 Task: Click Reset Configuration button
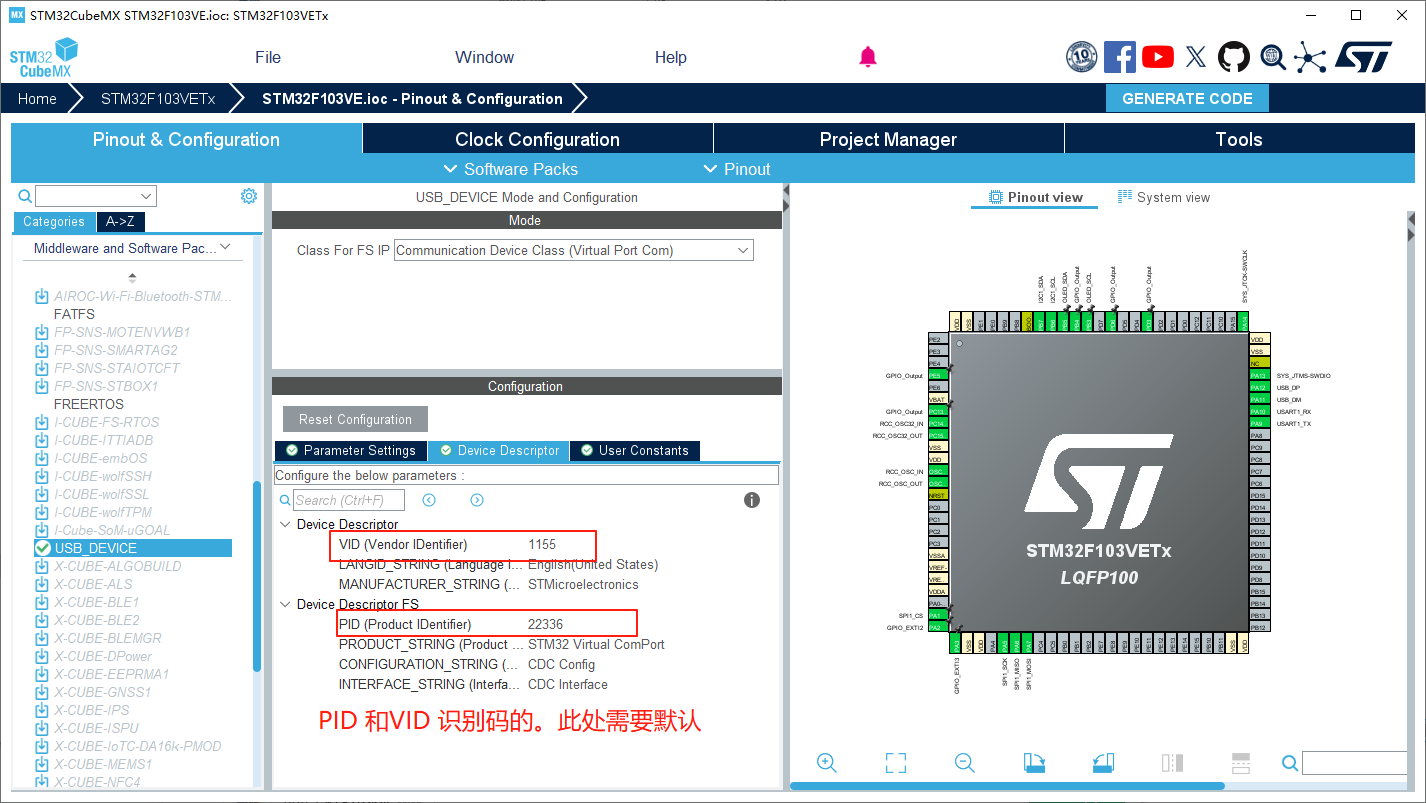coord(355,419)
